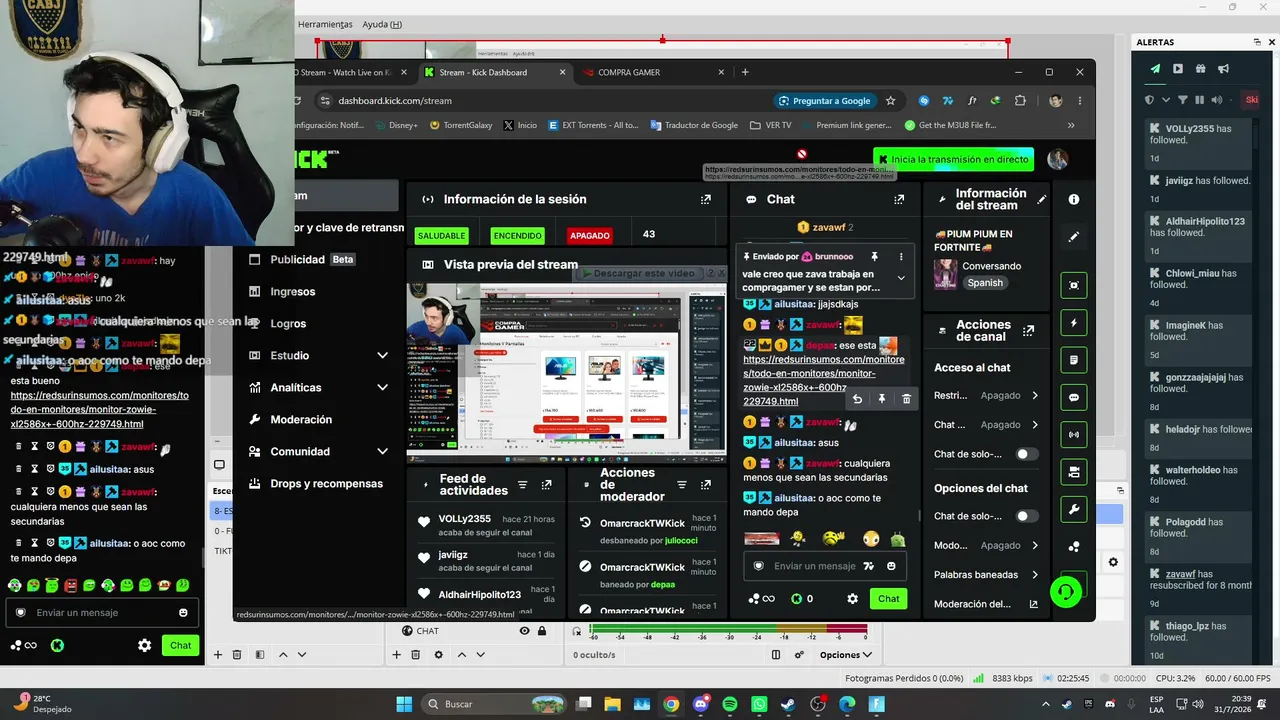Open the redsurinsumos monitor link in dashboard chat
This screenshot has height=720, width=1280.
pyautogui.click(x=823, y=380)
